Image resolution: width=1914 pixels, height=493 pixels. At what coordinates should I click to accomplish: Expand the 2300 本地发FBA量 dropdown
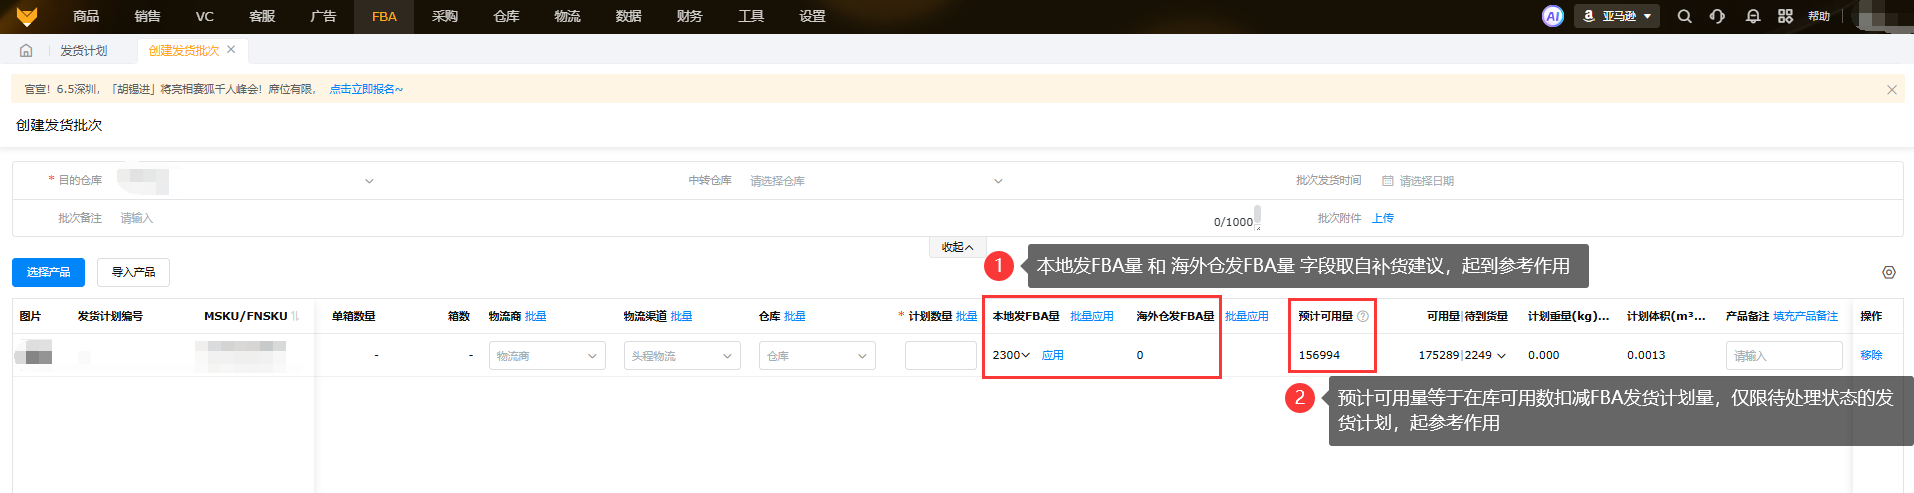(1025, 355)
